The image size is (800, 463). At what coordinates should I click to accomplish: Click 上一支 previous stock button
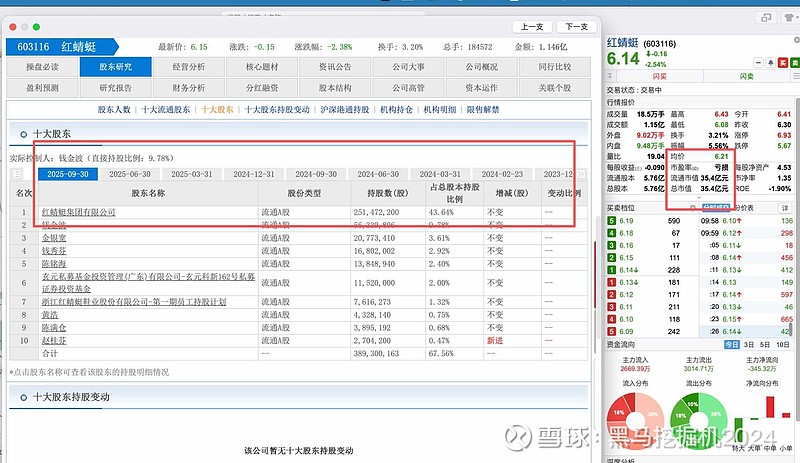pos(532,27)
